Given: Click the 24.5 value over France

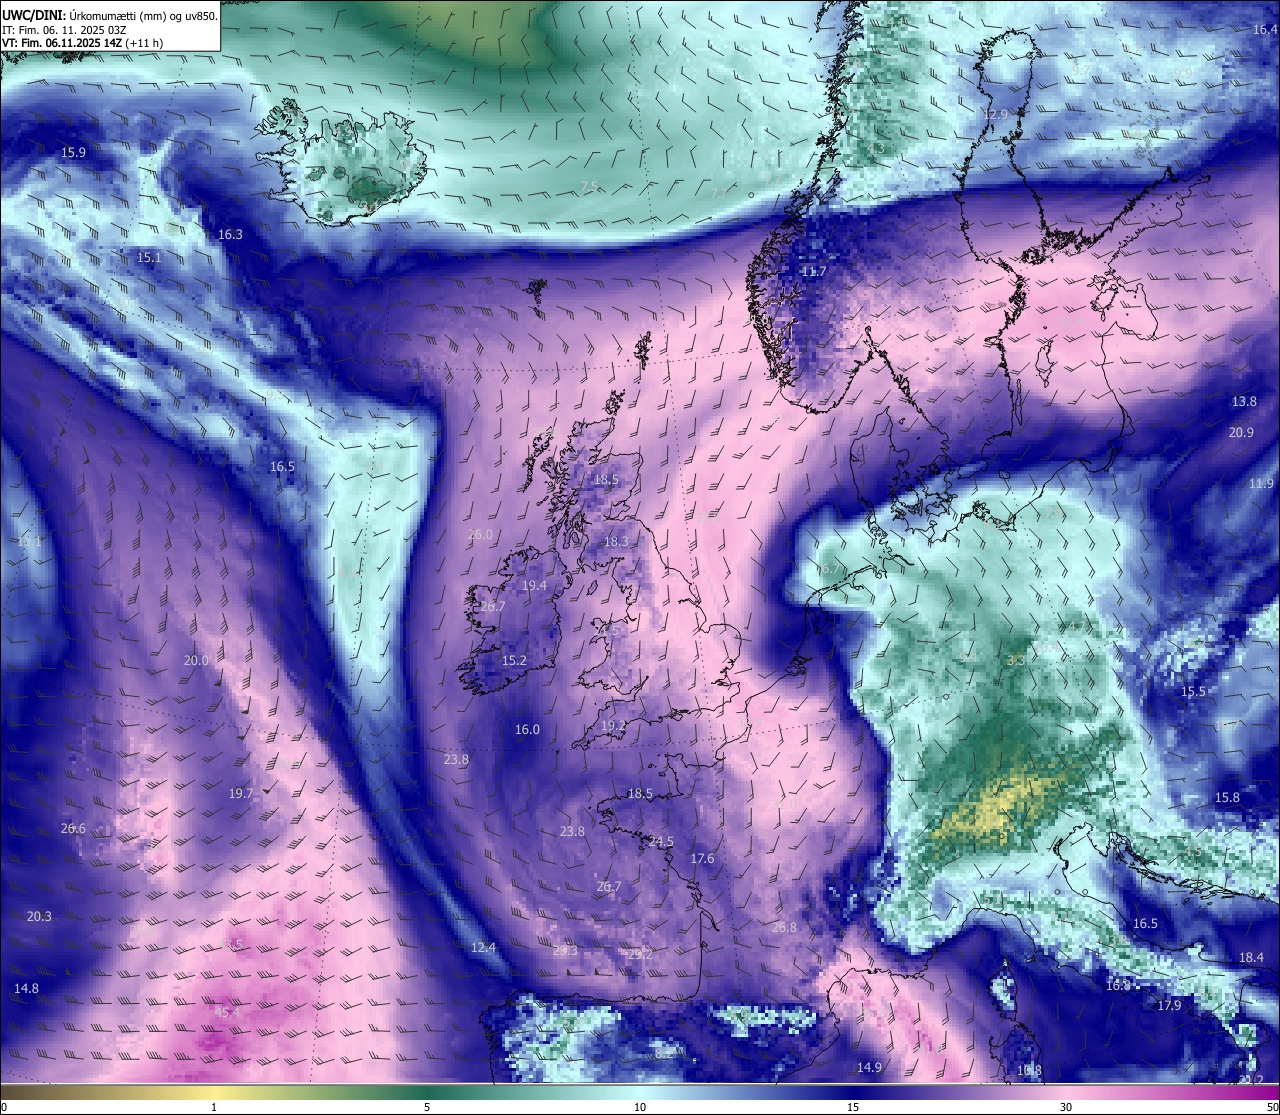Looking at the screenshot, I should click(x=661, y=842).
